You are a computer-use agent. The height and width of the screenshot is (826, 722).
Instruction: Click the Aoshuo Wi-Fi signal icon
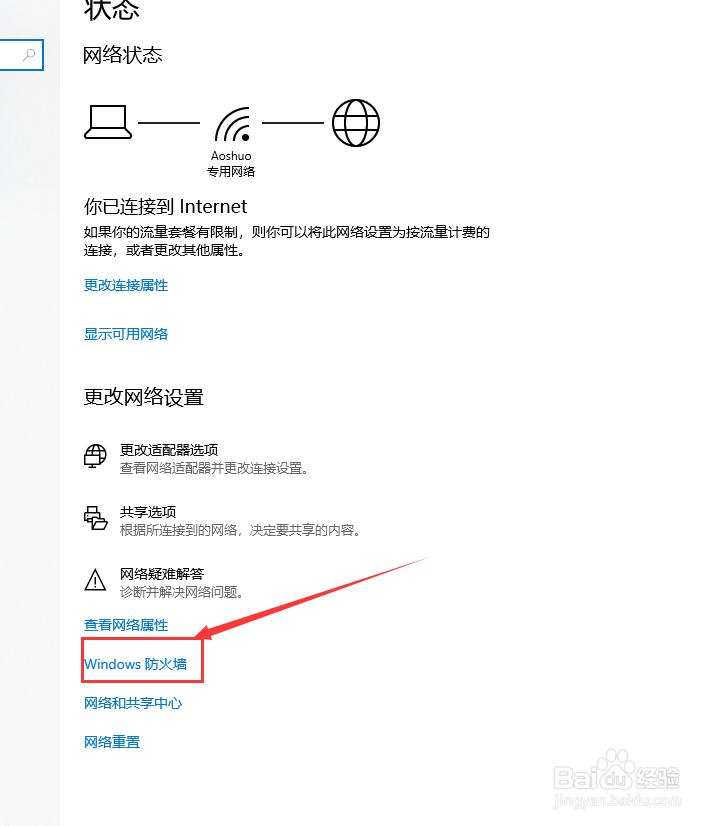pos(232,124)
